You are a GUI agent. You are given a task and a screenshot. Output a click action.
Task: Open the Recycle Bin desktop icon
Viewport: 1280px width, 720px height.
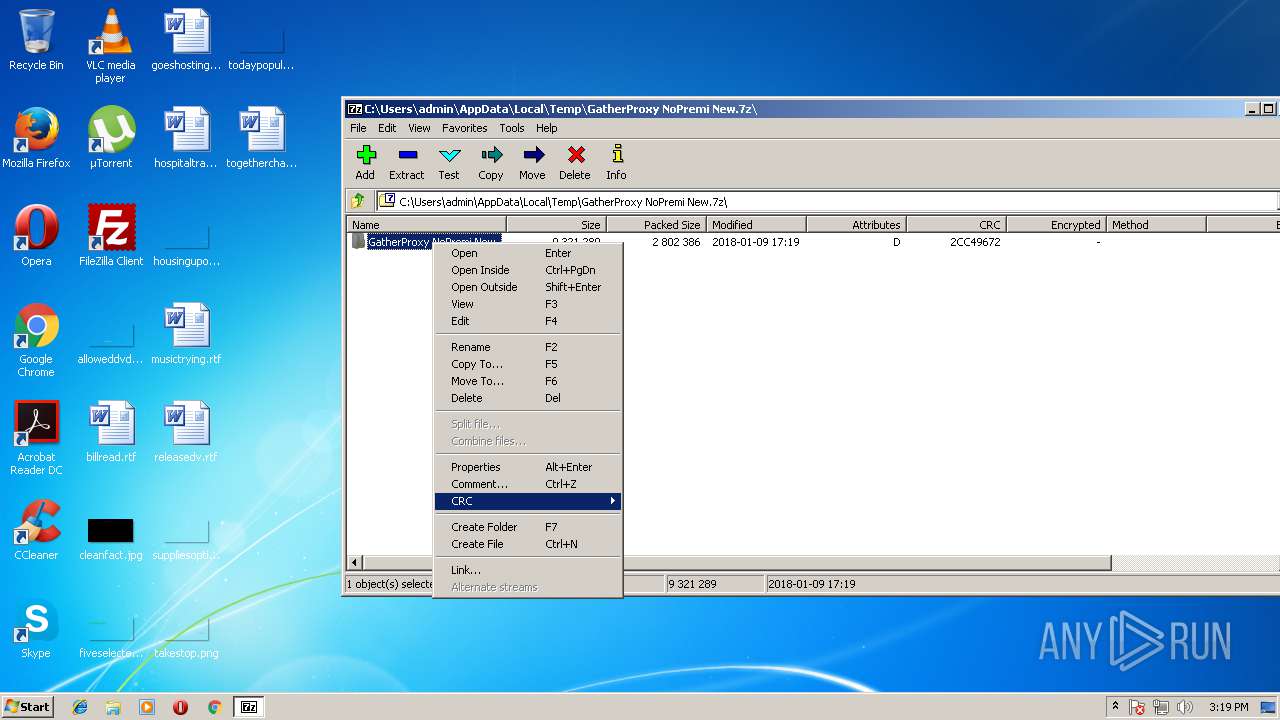click(x=36, y=40)
